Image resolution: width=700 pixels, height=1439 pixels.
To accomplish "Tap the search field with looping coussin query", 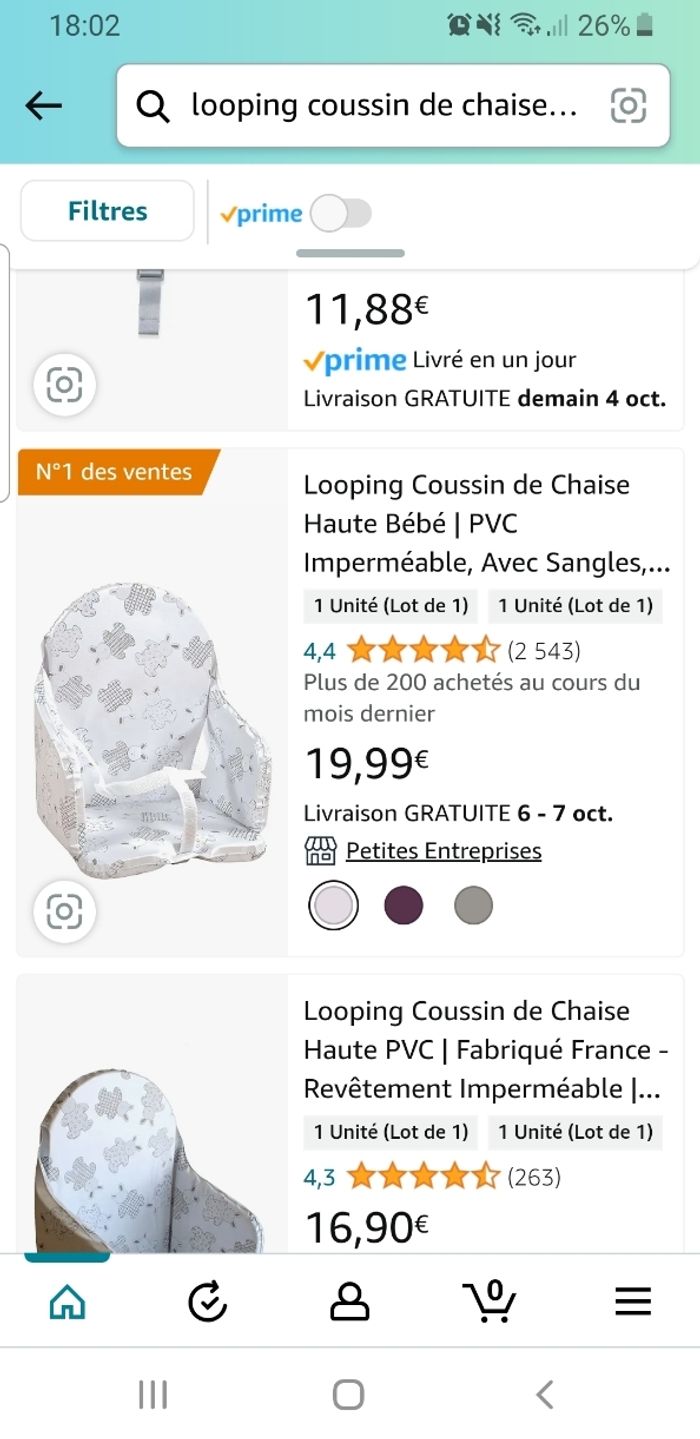I will tap(384, 105).
